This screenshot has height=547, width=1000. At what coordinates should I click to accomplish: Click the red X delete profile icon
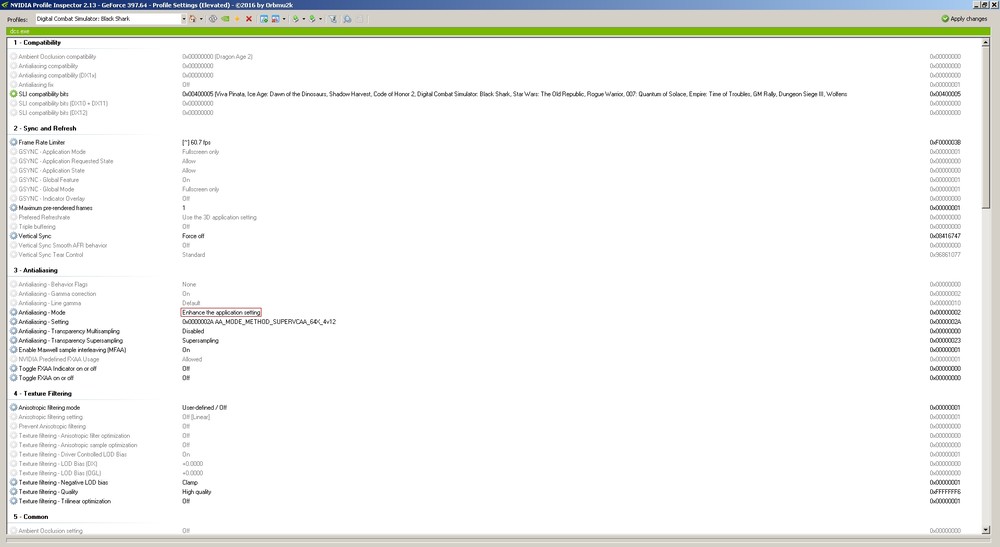(x=249, y=18)
